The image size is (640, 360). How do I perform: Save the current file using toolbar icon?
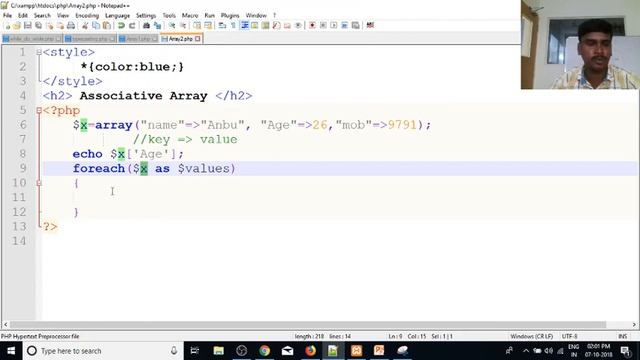27,26
